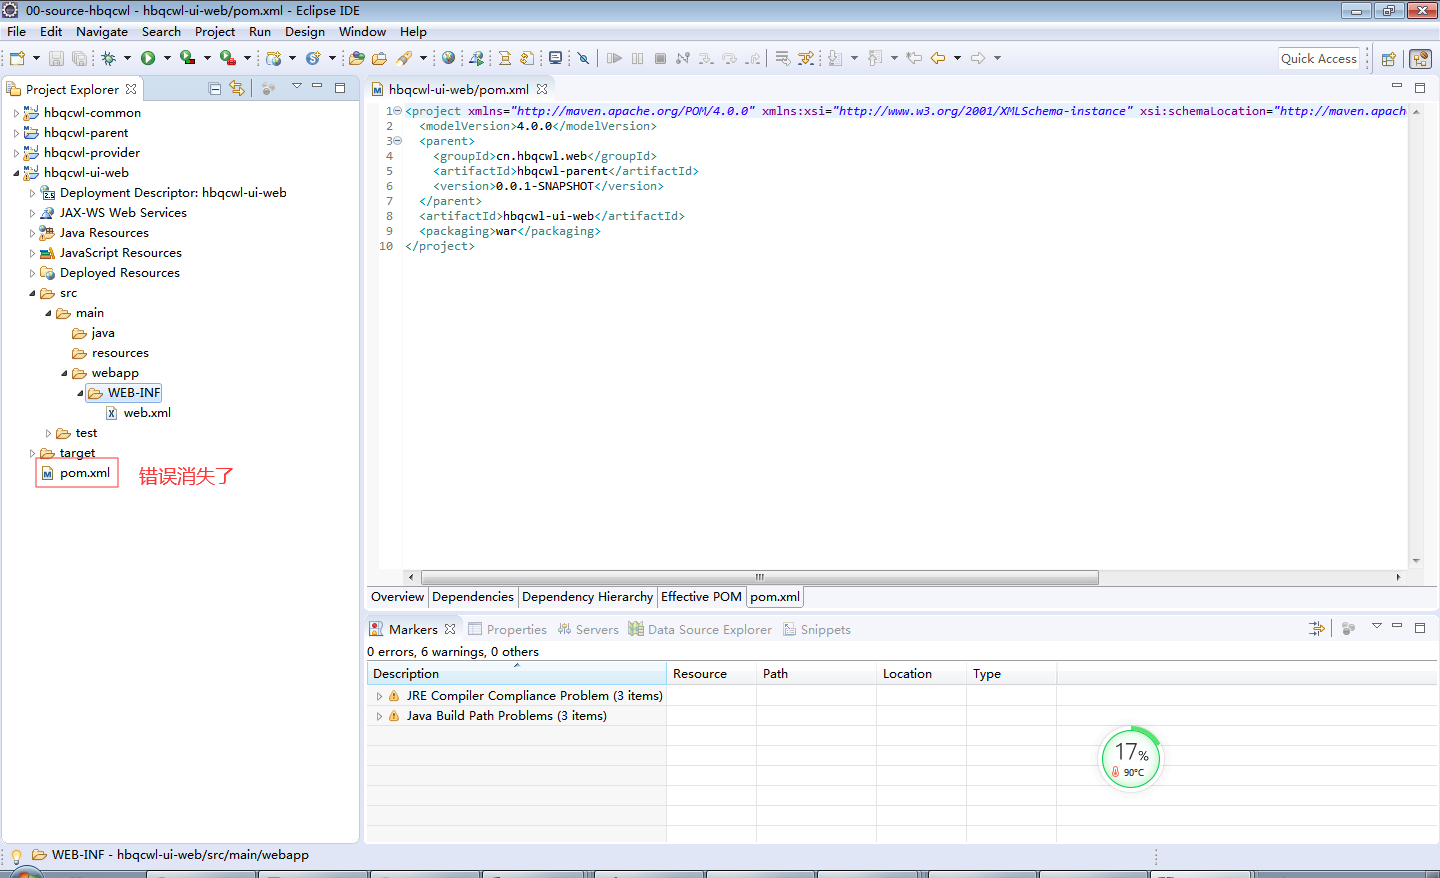1440x878 pixels.
Task: Expand Java Build Path Problems group
Action: pyautogui.click(x=379, y=716)
